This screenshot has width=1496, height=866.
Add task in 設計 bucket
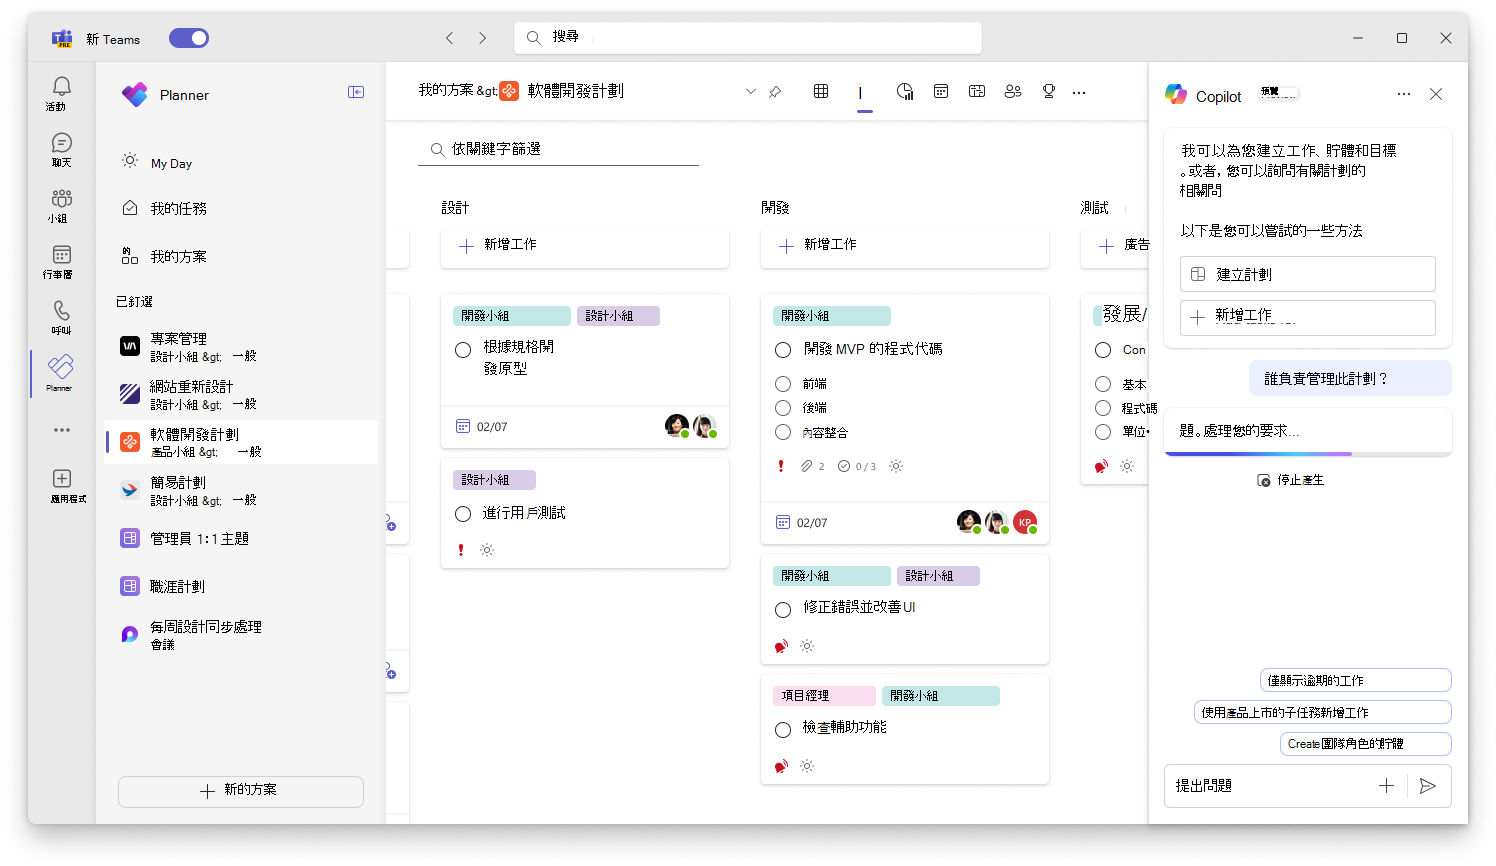[x=585, y=245]
